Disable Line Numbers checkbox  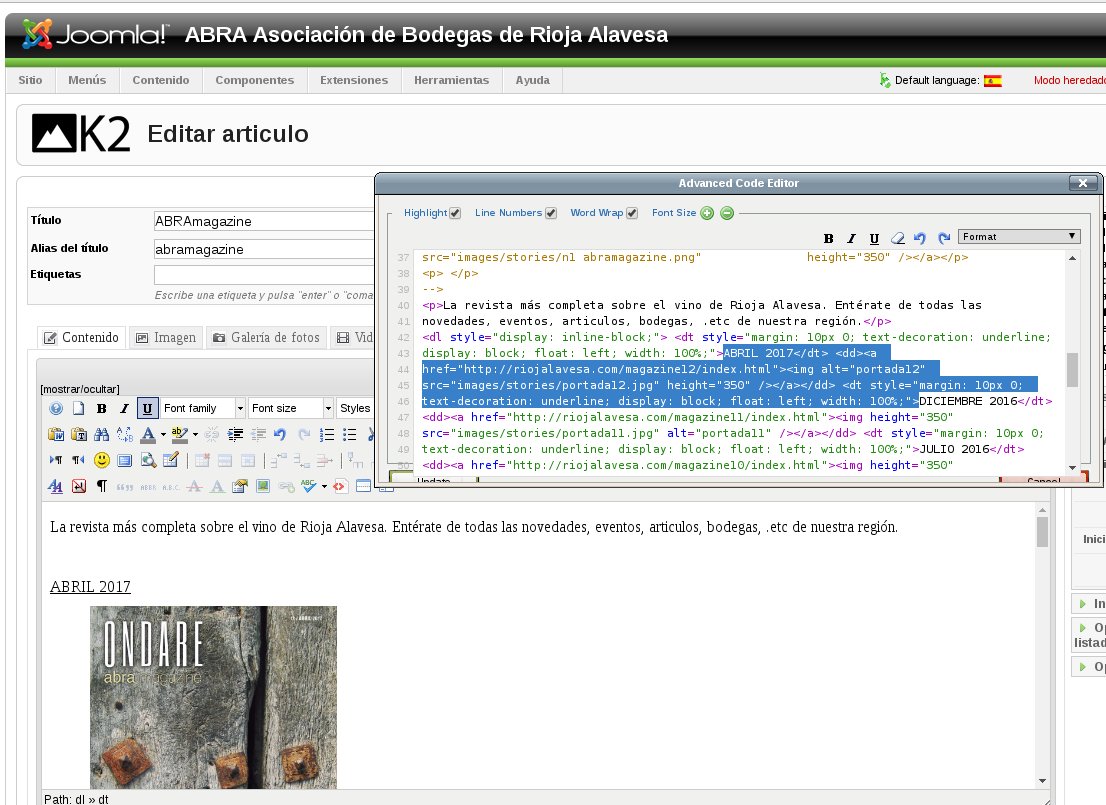pos(551,213)
